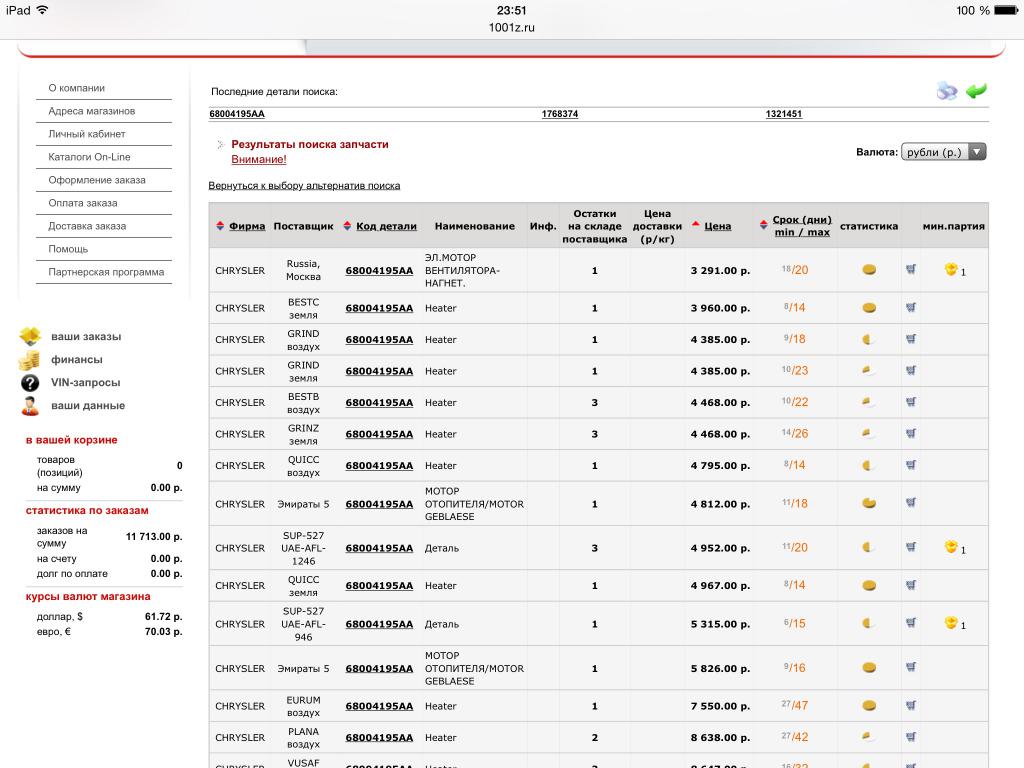Sort table by Цена column header
The height and width of the screenshot is (768, 1024).
coord(717,226)
